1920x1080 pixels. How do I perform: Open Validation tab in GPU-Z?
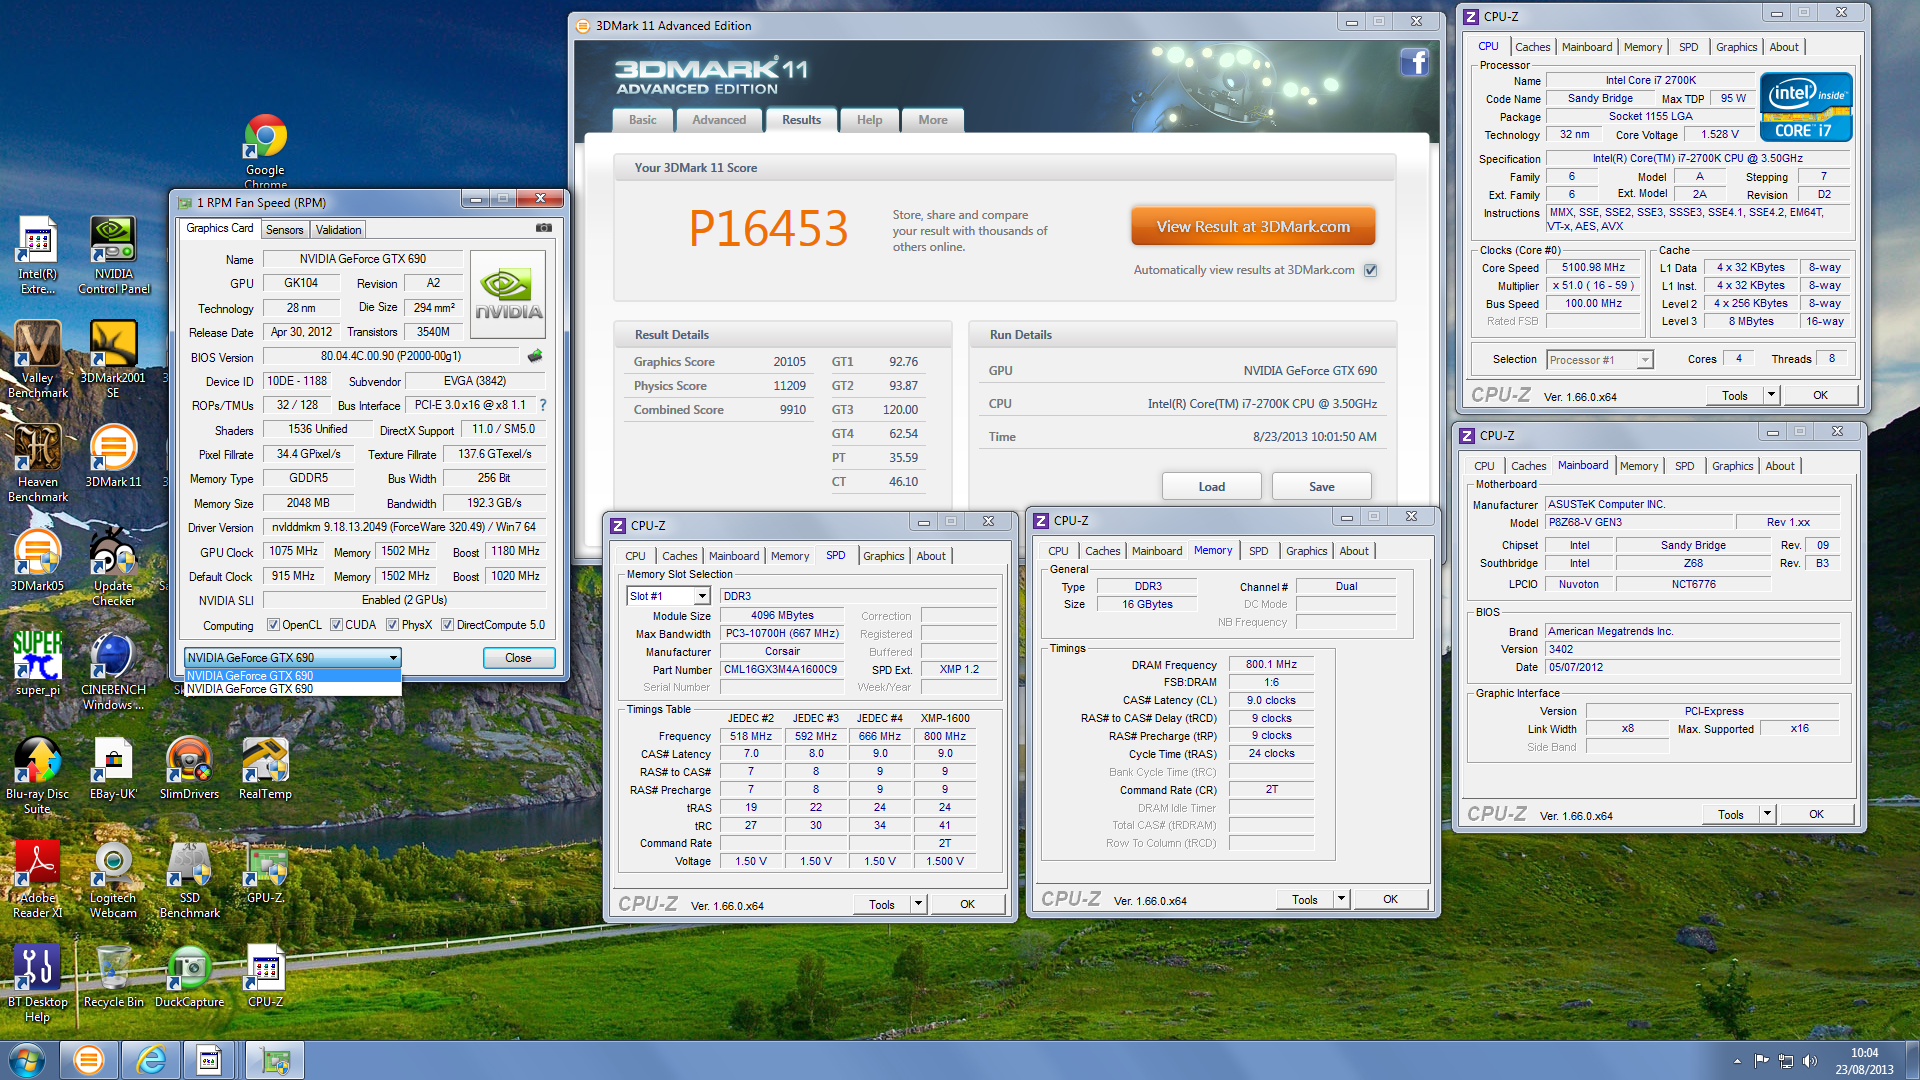(338, 230)
